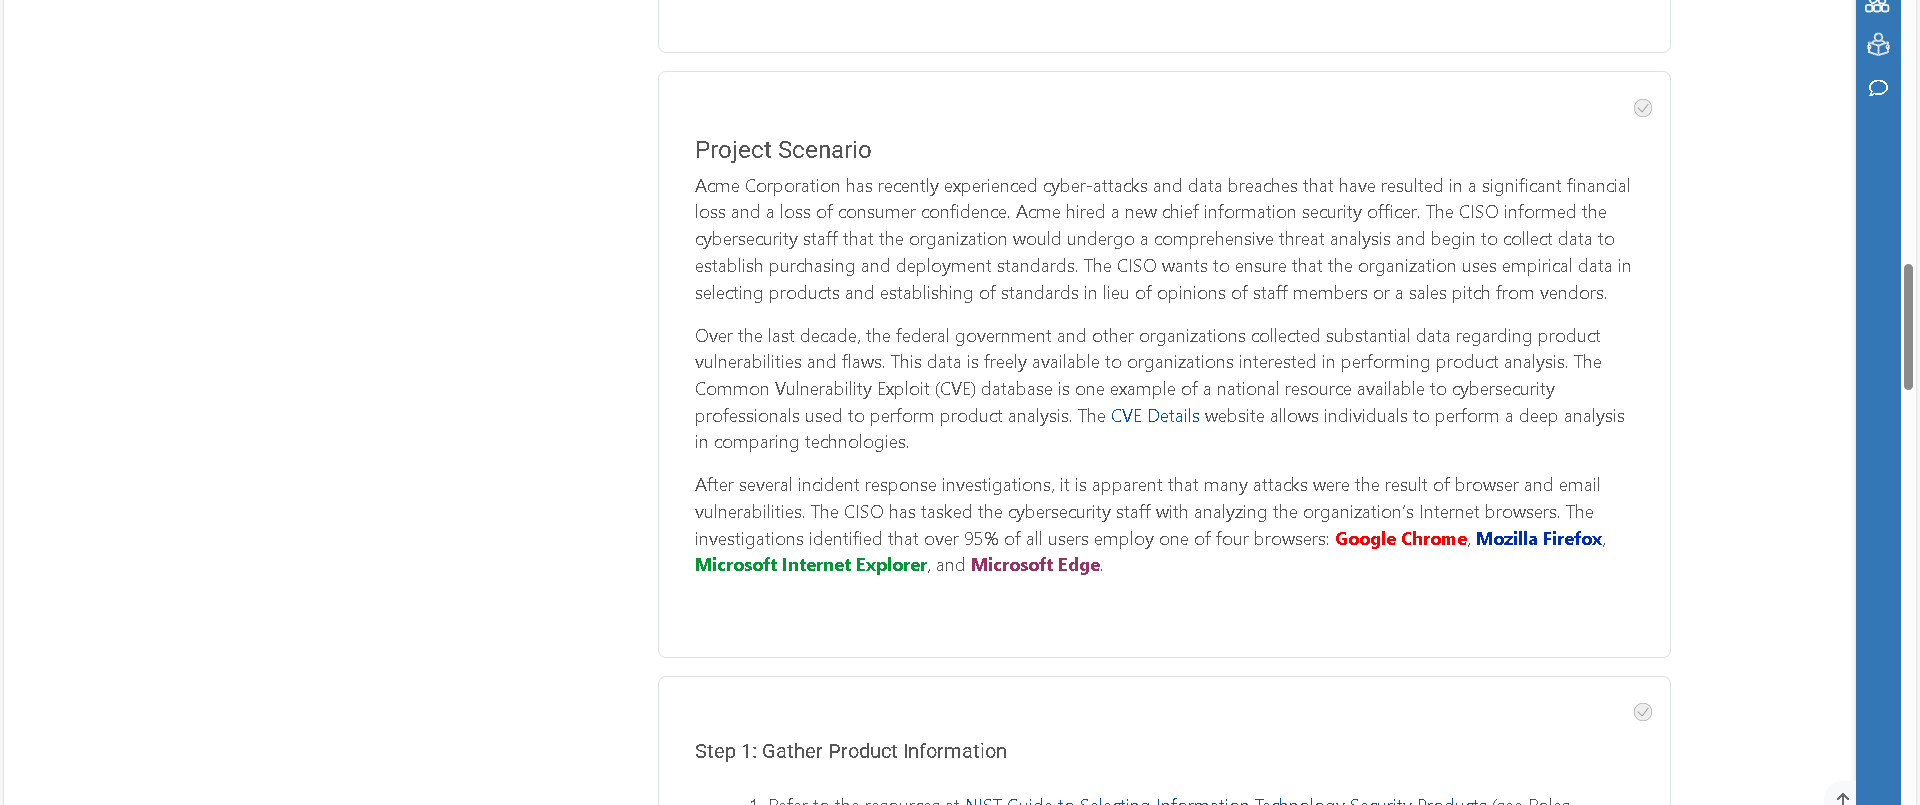Mark Project Scenario section complete with check circle
Viewport: 1920px width, 805px height.
[x=1643, y=108]
